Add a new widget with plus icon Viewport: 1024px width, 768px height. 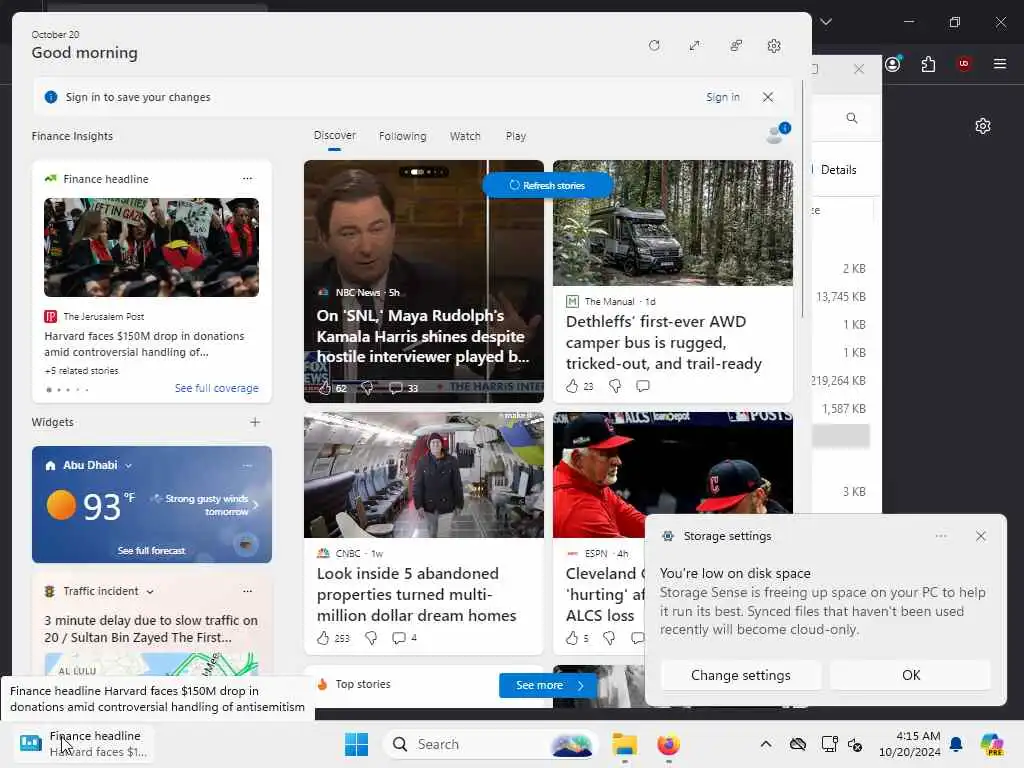[255, 422]
